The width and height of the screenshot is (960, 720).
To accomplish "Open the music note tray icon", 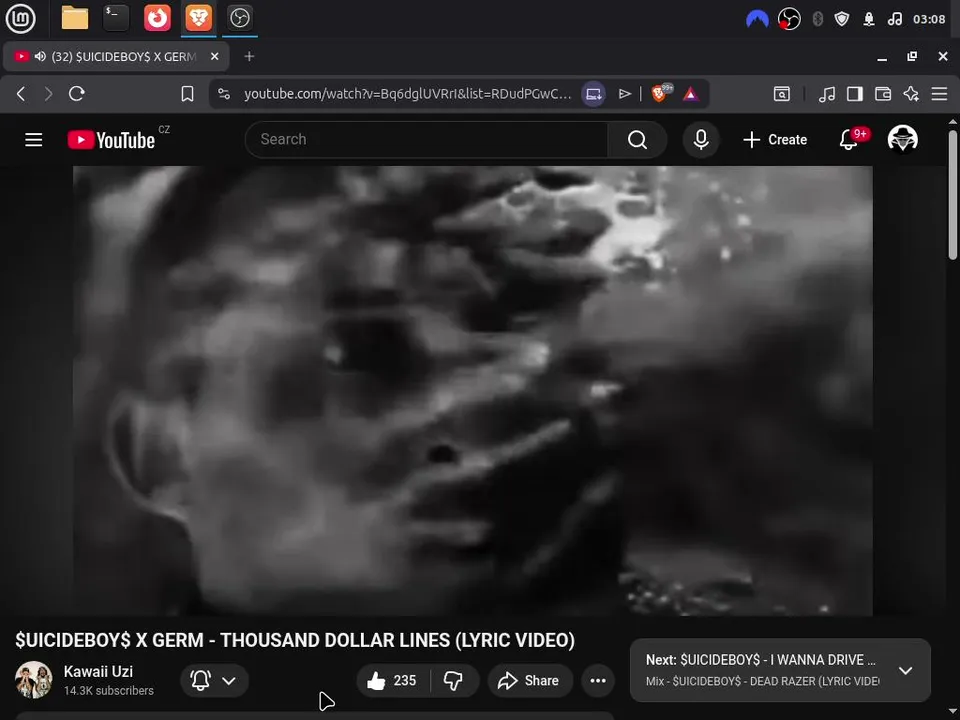I will pyautogui.click(x=894, y=20).
